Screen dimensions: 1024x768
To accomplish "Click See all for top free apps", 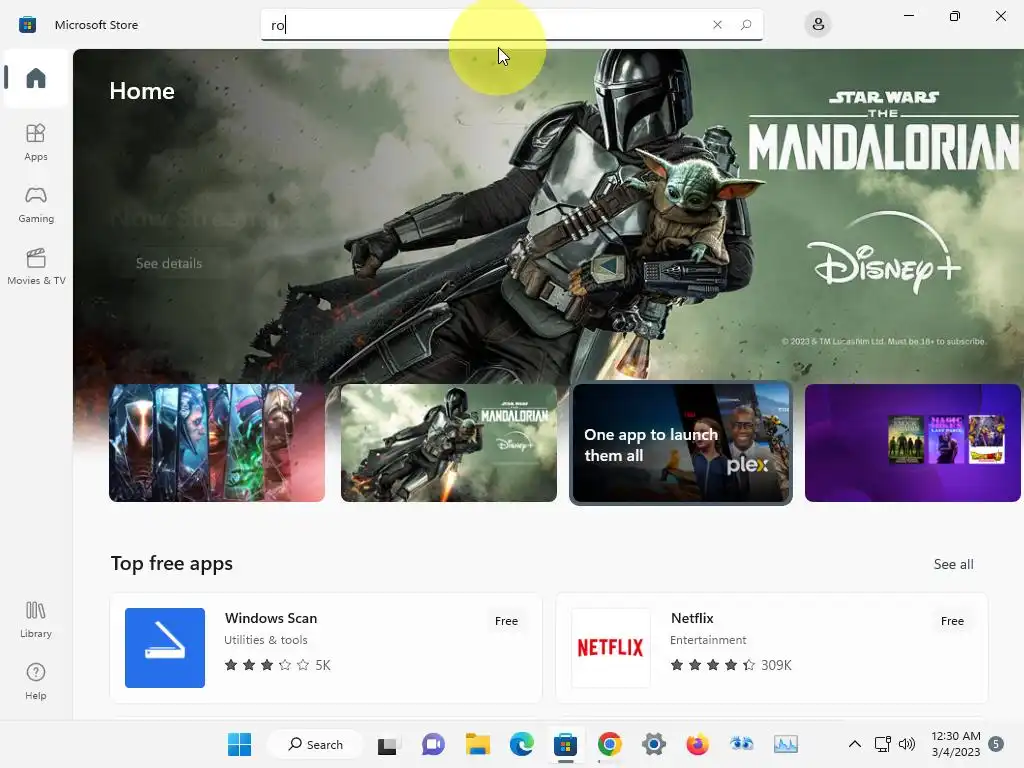I will click(953, 564).
